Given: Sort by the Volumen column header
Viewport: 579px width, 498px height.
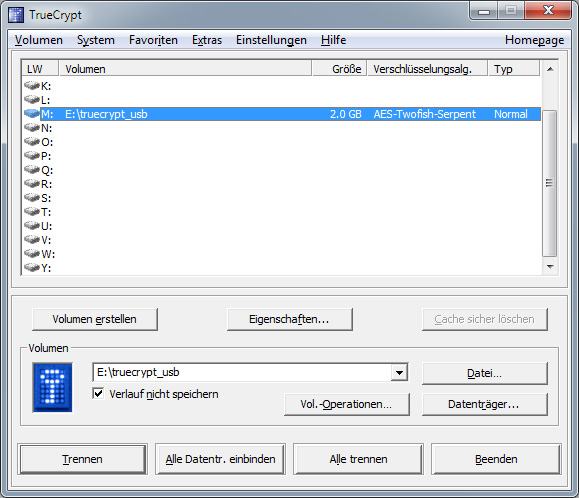Looking at the screenshot, I should point(185,69).
